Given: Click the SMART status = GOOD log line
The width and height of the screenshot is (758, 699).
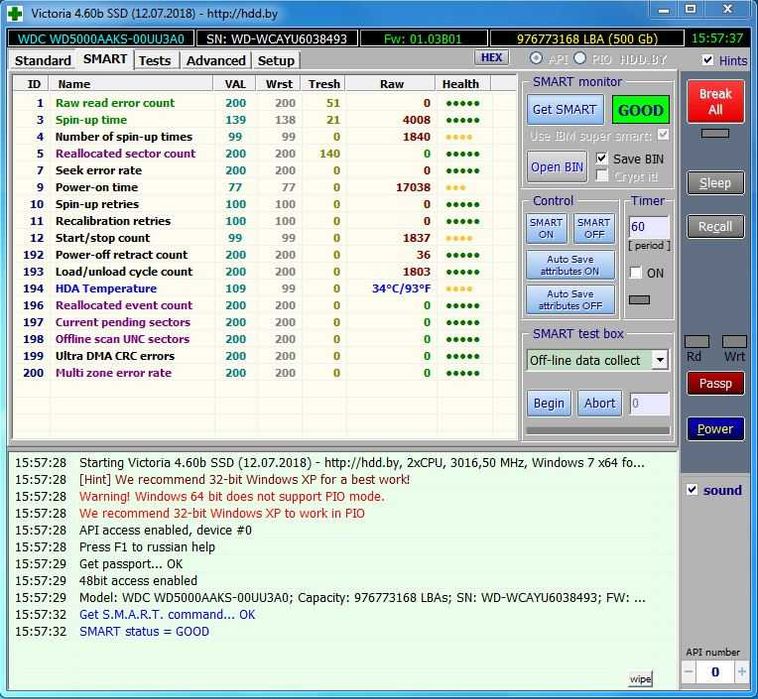Looking at the screenshot, I should point(144,631).
